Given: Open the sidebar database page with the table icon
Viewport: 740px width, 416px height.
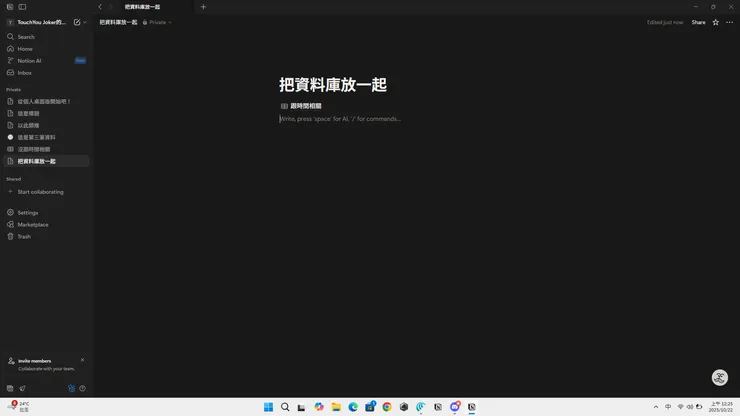Looking at the screenshot, I should (46, 149).
